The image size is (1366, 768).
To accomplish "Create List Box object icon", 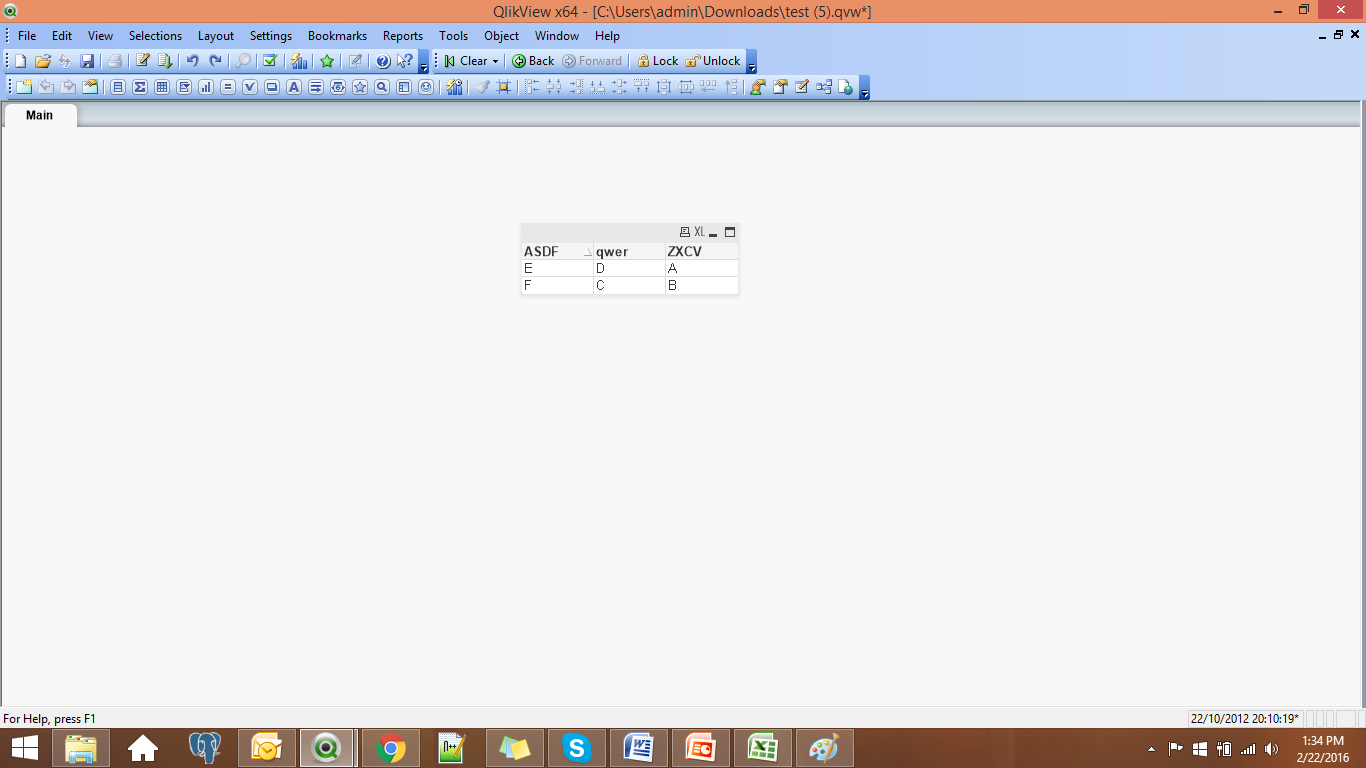I will tap(118, 87).
